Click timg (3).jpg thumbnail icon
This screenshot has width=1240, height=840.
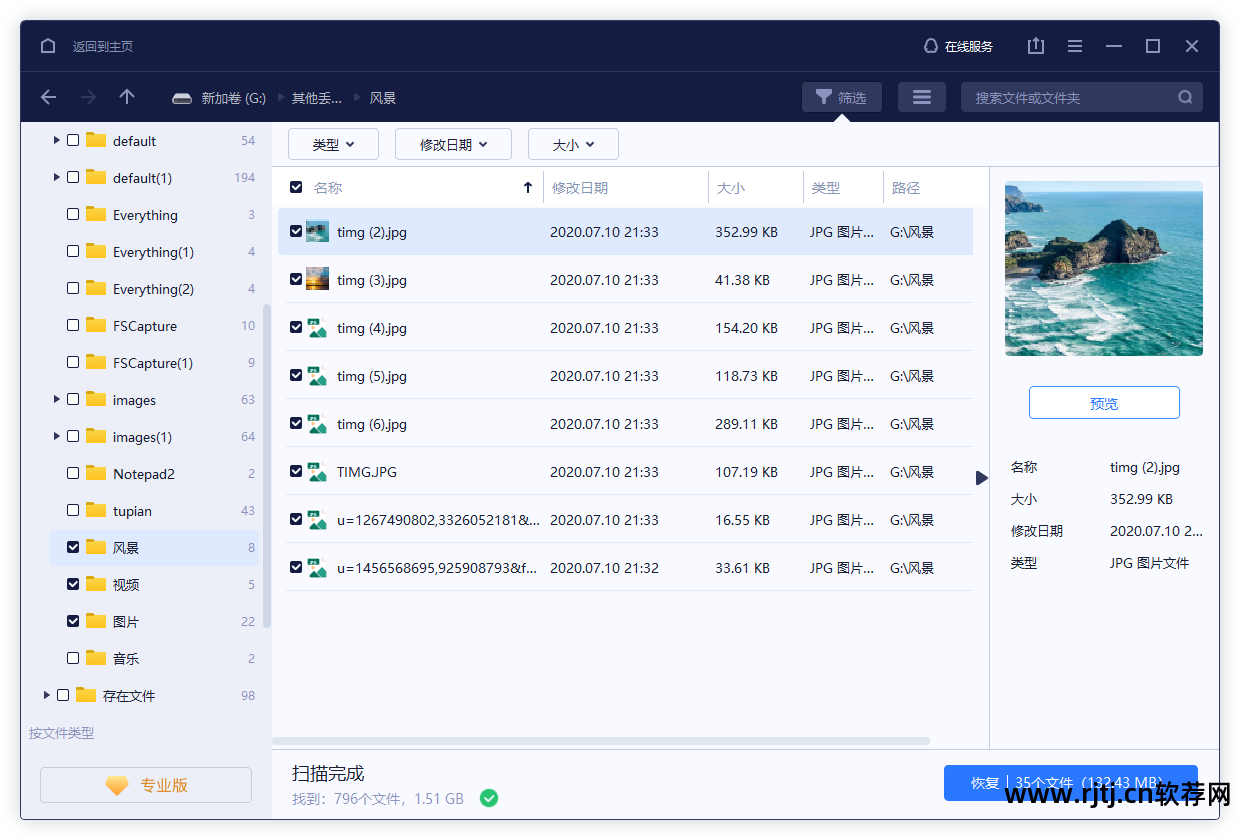point(317,279)
